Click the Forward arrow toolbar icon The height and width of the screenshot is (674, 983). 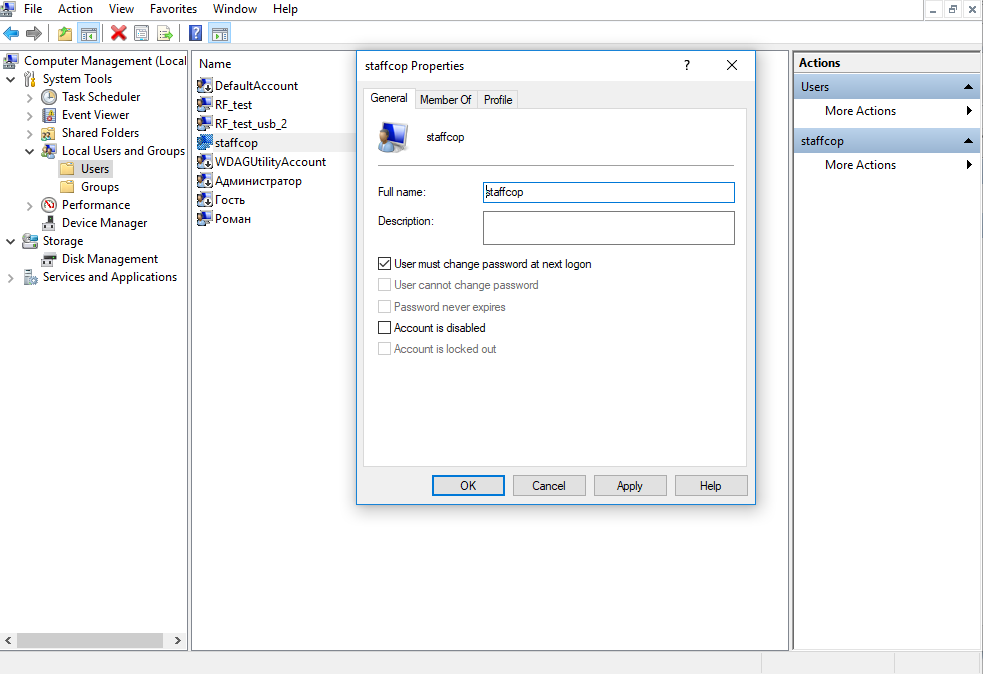tap(34, 33)
